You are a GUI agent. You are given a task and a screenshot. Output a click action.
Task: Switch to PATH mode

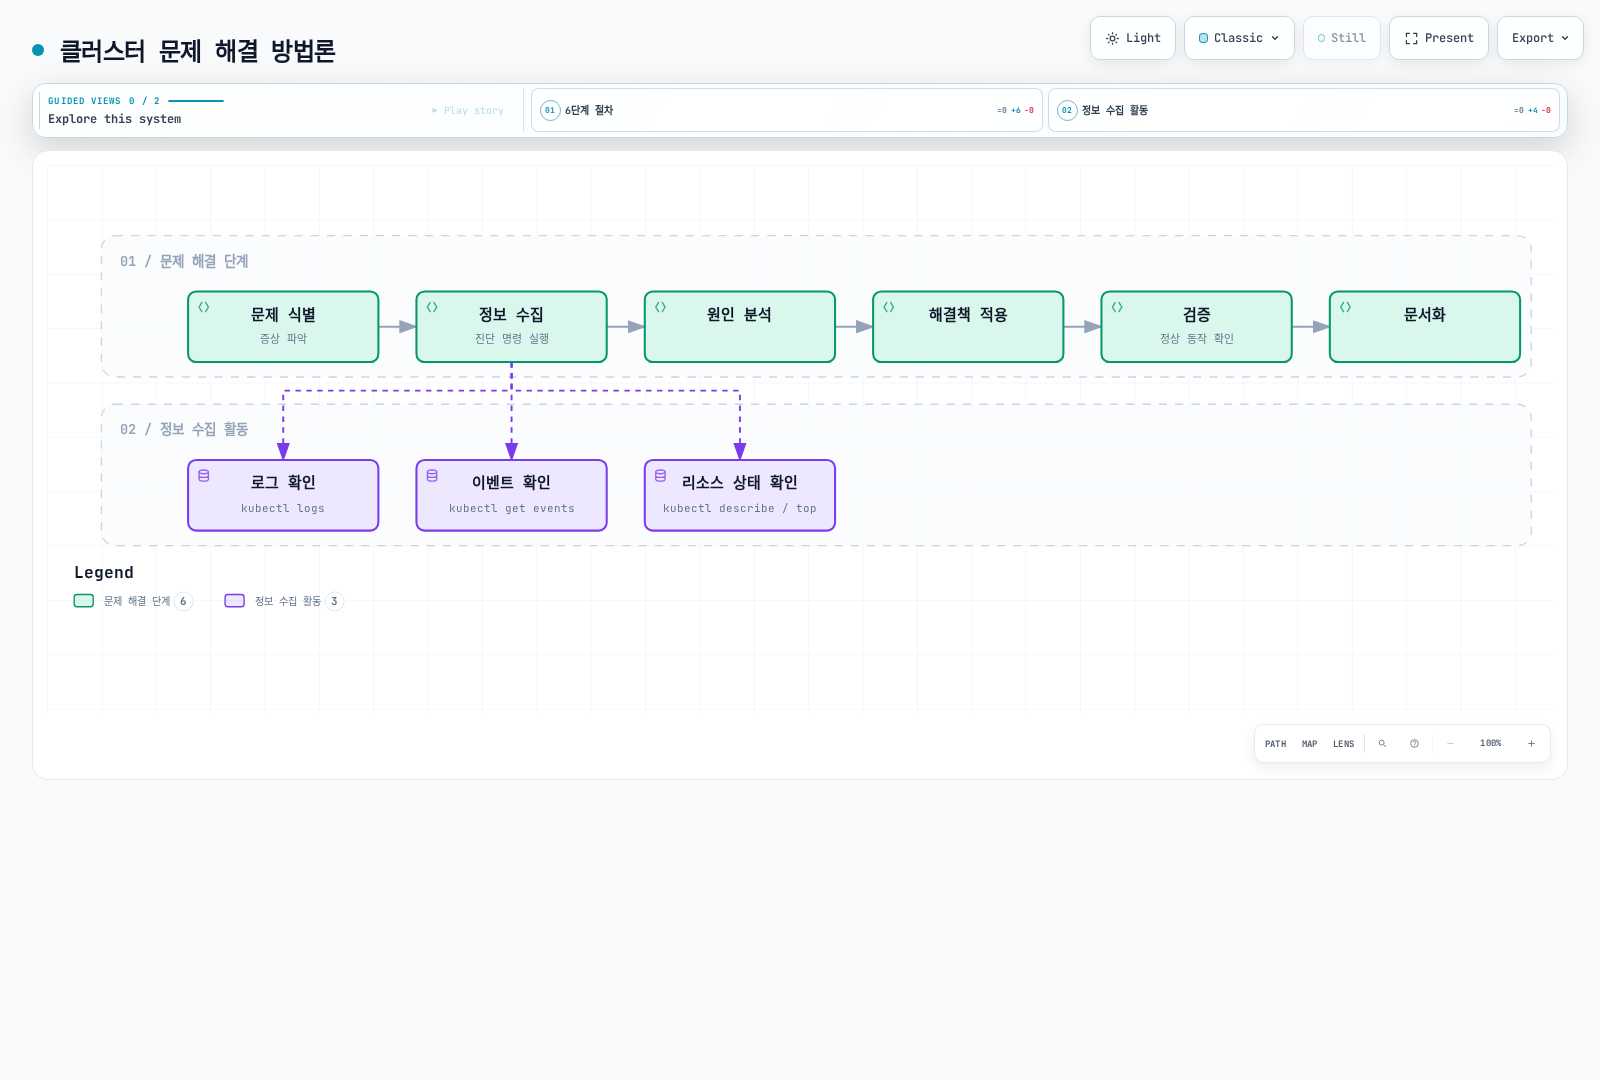[x=1275, y=744]
